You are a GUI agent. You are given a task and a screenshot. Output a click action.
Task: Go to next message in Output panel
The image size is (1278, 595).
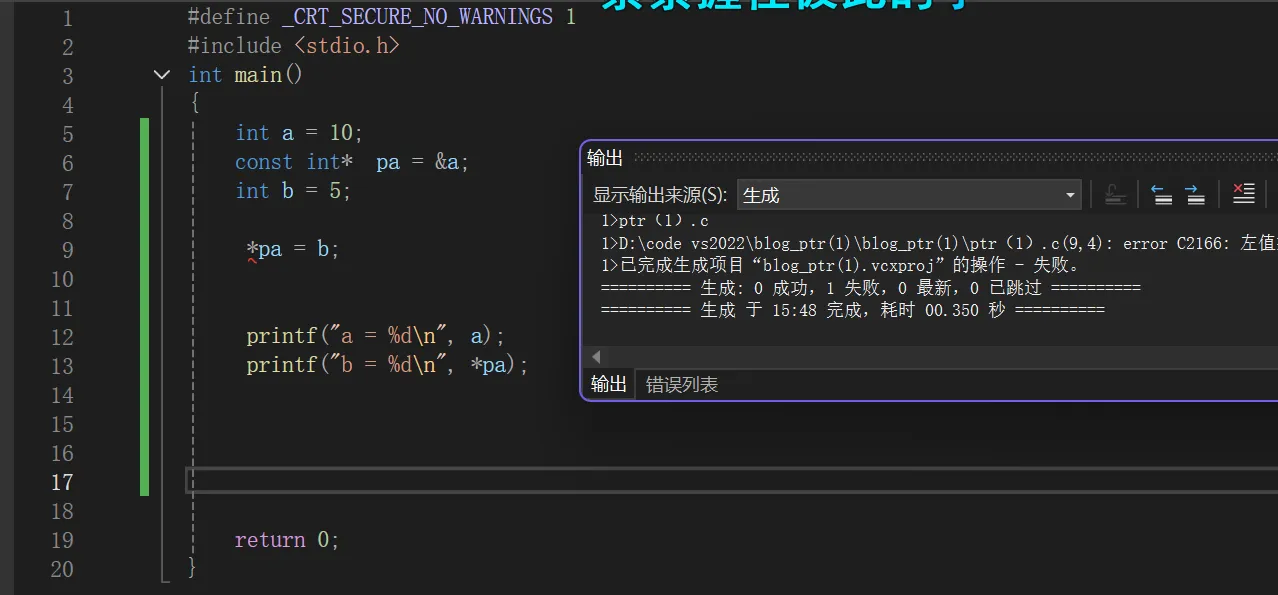pos(1195,195)
